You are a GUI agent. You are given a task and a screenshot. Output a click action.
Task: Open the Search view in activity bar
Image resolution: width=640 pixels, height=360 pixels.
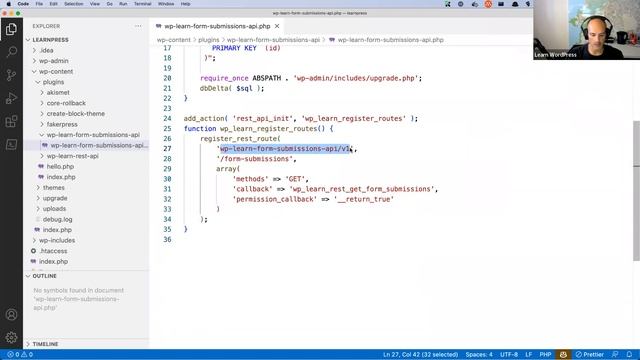pos(11,52)
